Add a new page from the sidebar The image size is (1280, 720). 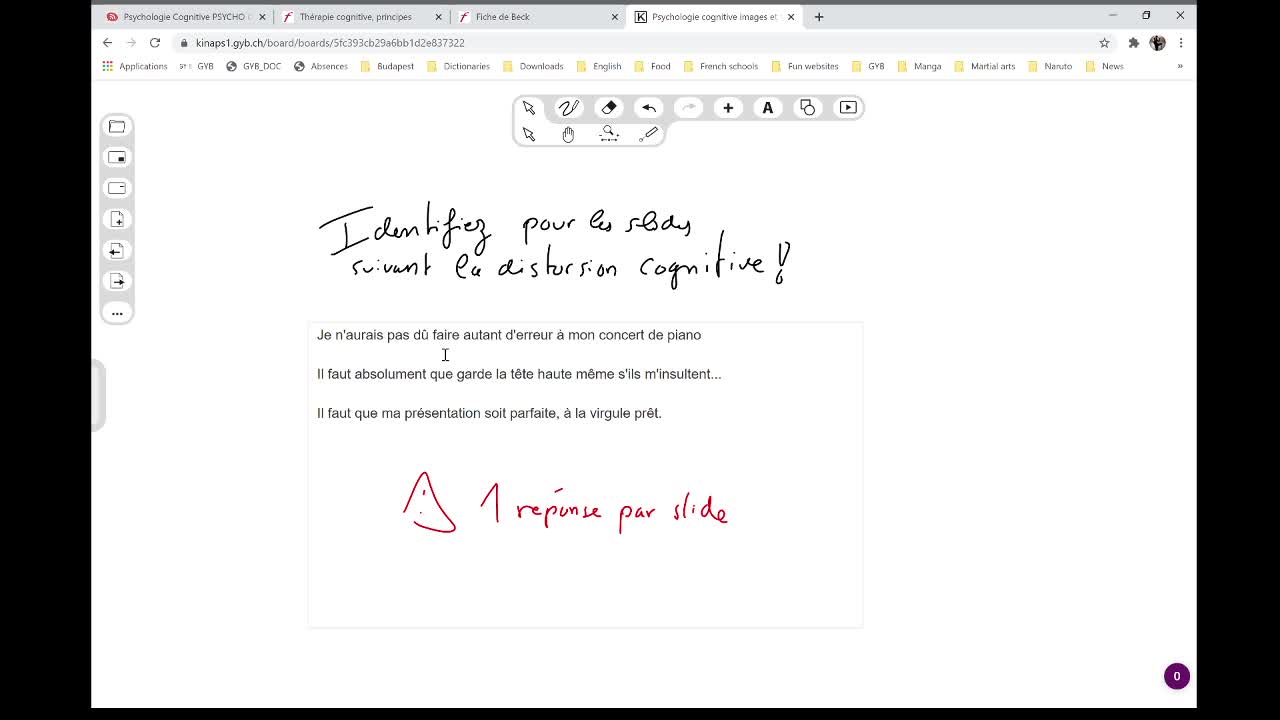(117, 219)
